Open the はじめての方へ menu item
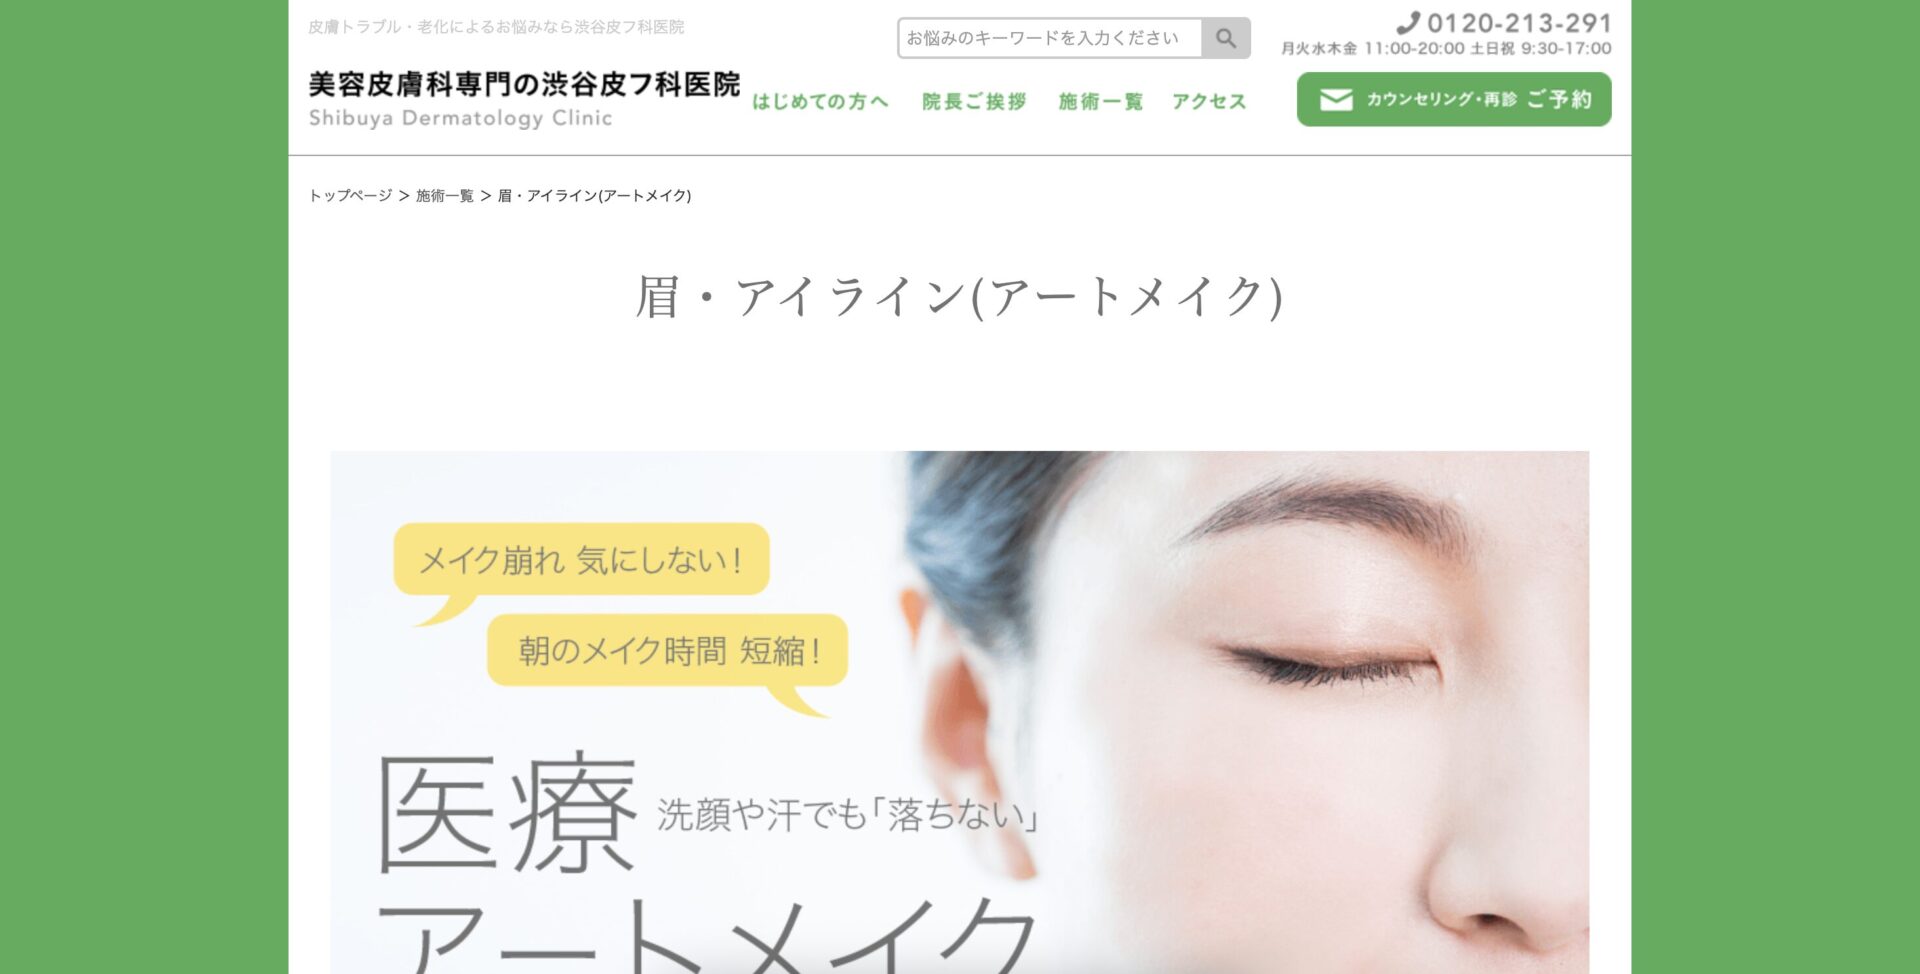This screenshot has width=1920, height=974. pyautogui.click(x=820, y=101)
